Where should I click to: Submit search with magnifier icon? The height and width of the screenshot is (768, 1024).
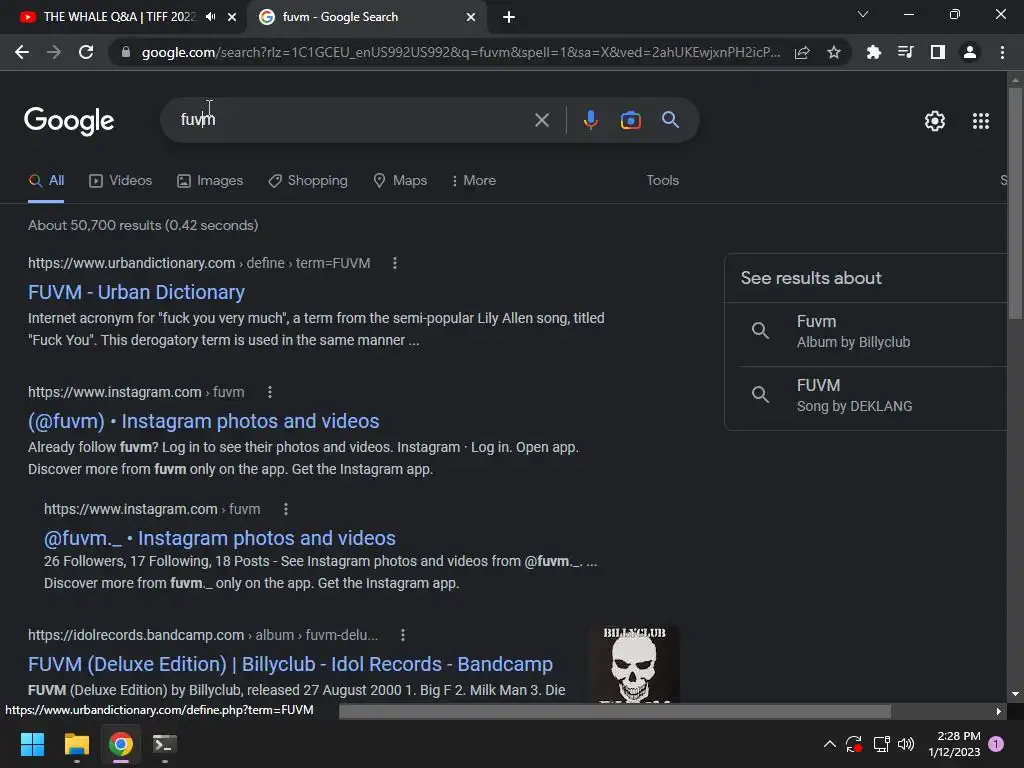click(670, 120)
